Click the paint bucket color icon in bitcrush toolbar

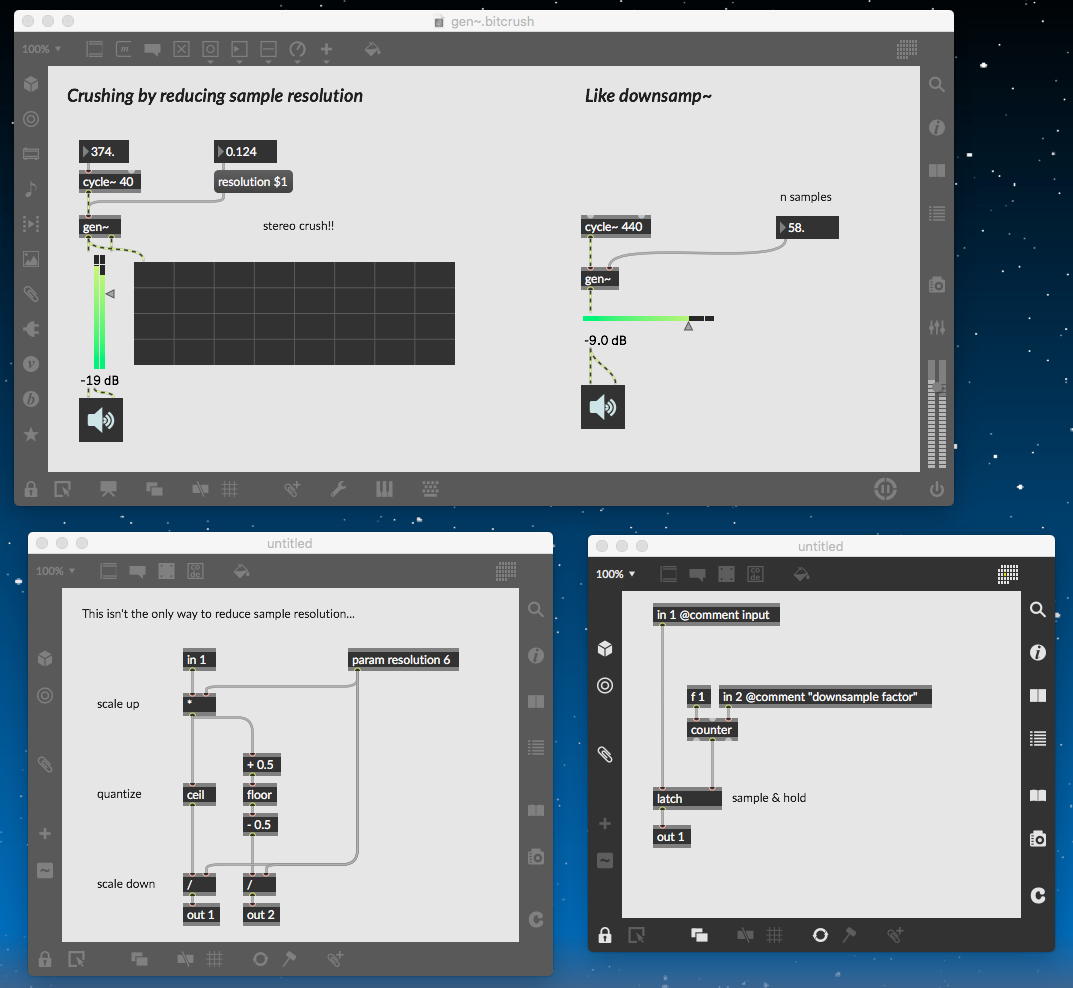tap(372, 49)
